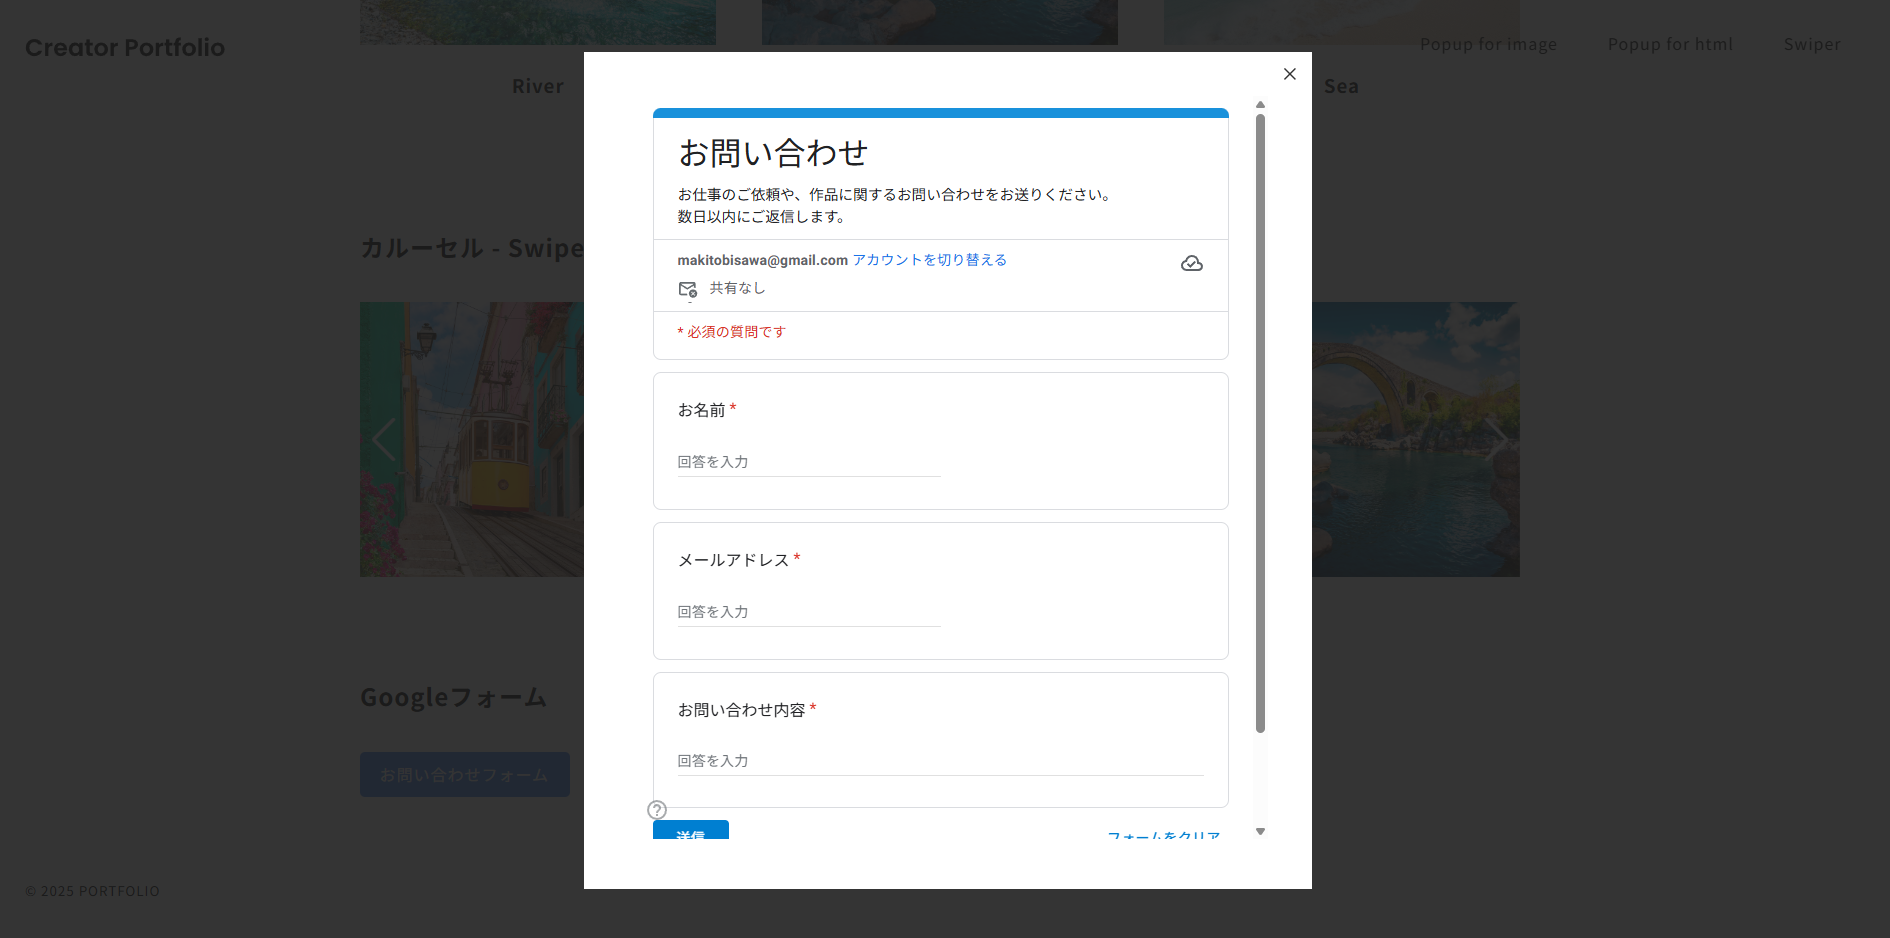Click the scrollbar down arrow in form
Screen dimensions: 1890x938
[1260, 831]
